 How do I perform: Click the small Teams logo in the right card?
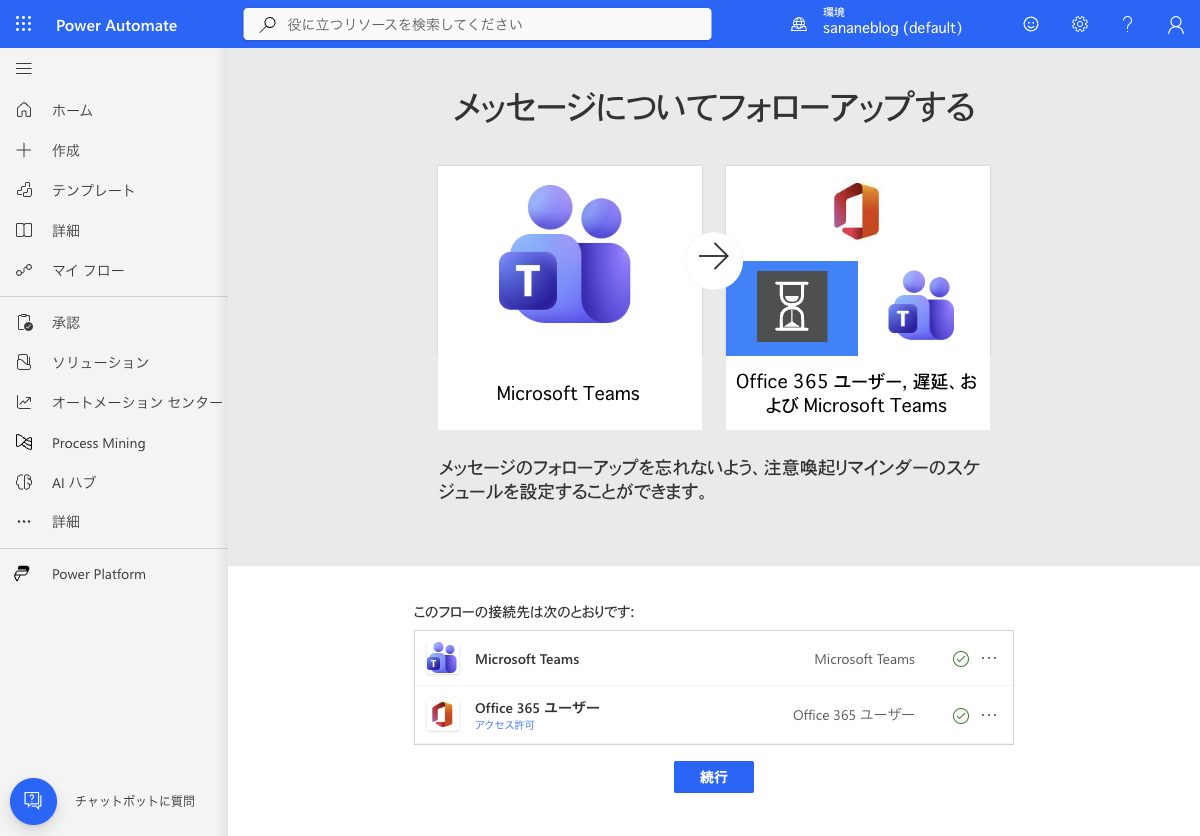(x=921, y=306)
